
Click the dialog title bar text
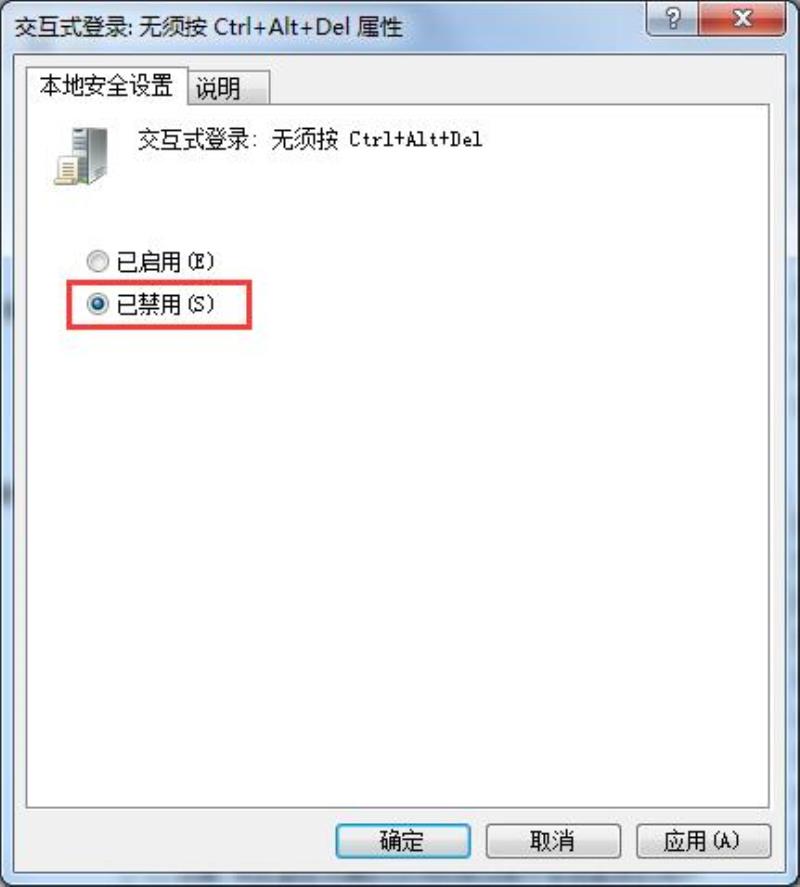coord(208,27)
